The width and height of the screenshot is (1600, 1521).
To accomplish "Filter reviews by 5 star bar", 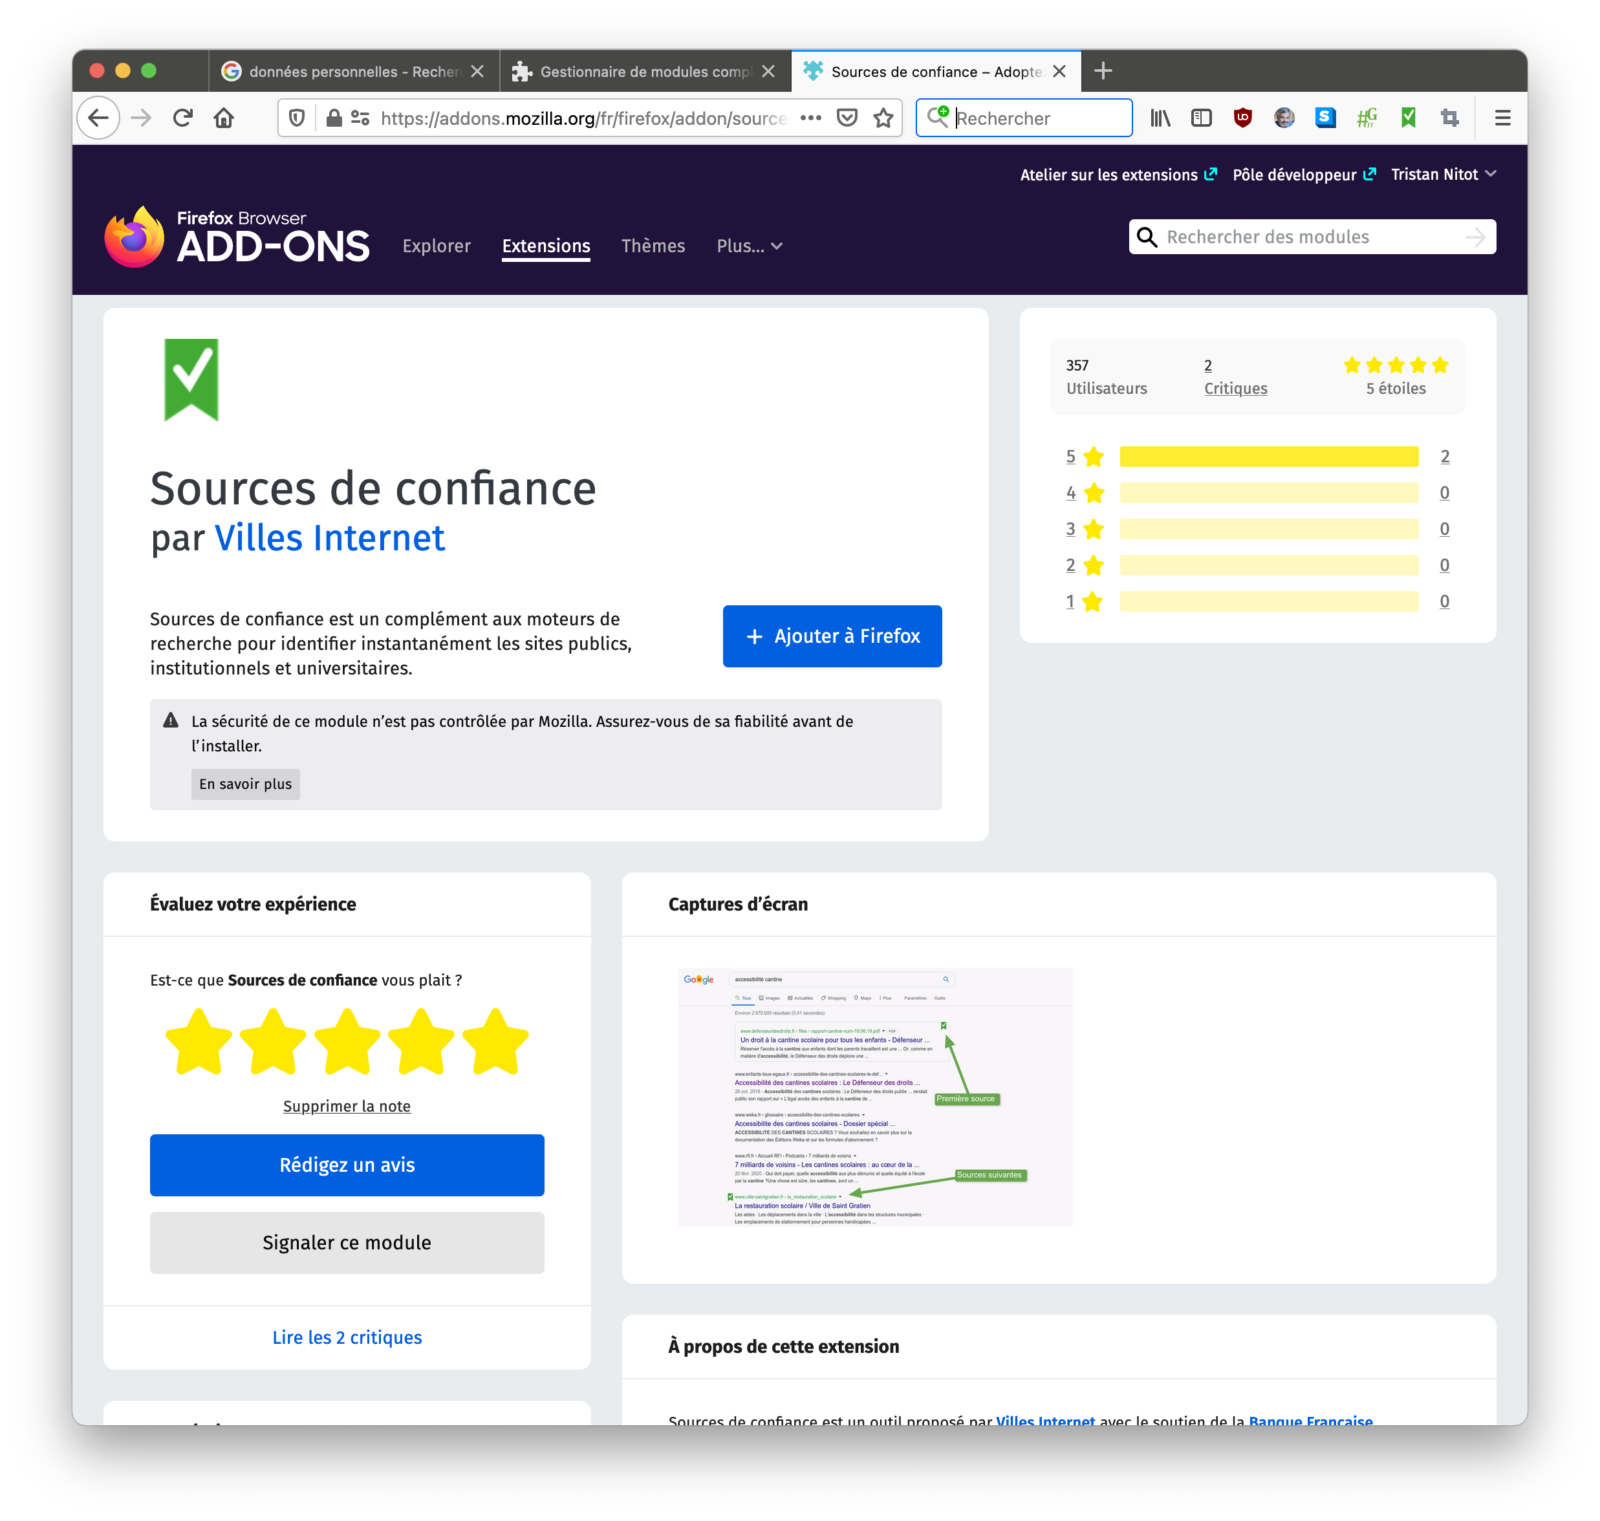I will [1268, 457].
